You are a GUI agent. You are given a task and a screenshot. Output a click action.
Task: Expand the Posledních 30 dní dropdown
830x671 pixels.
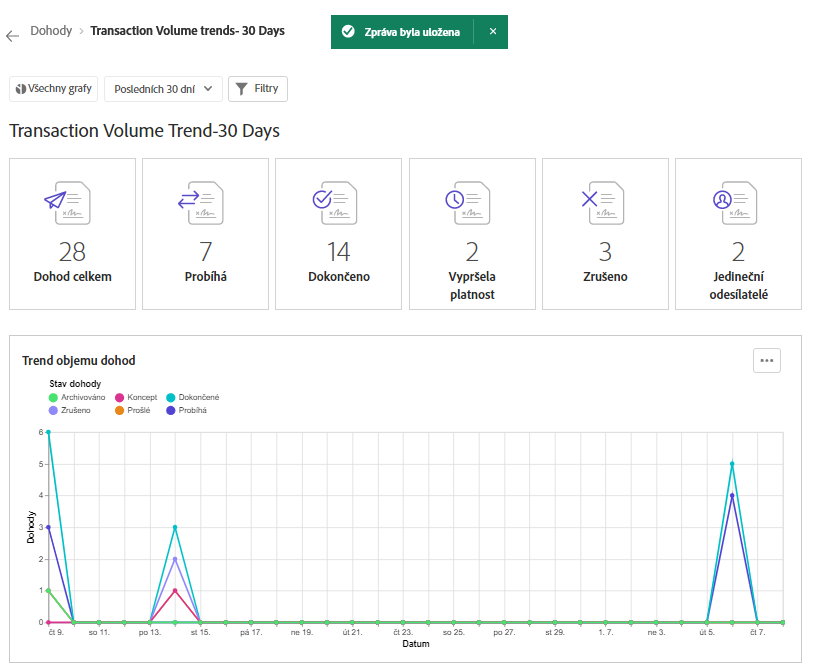tap(163, 89)
